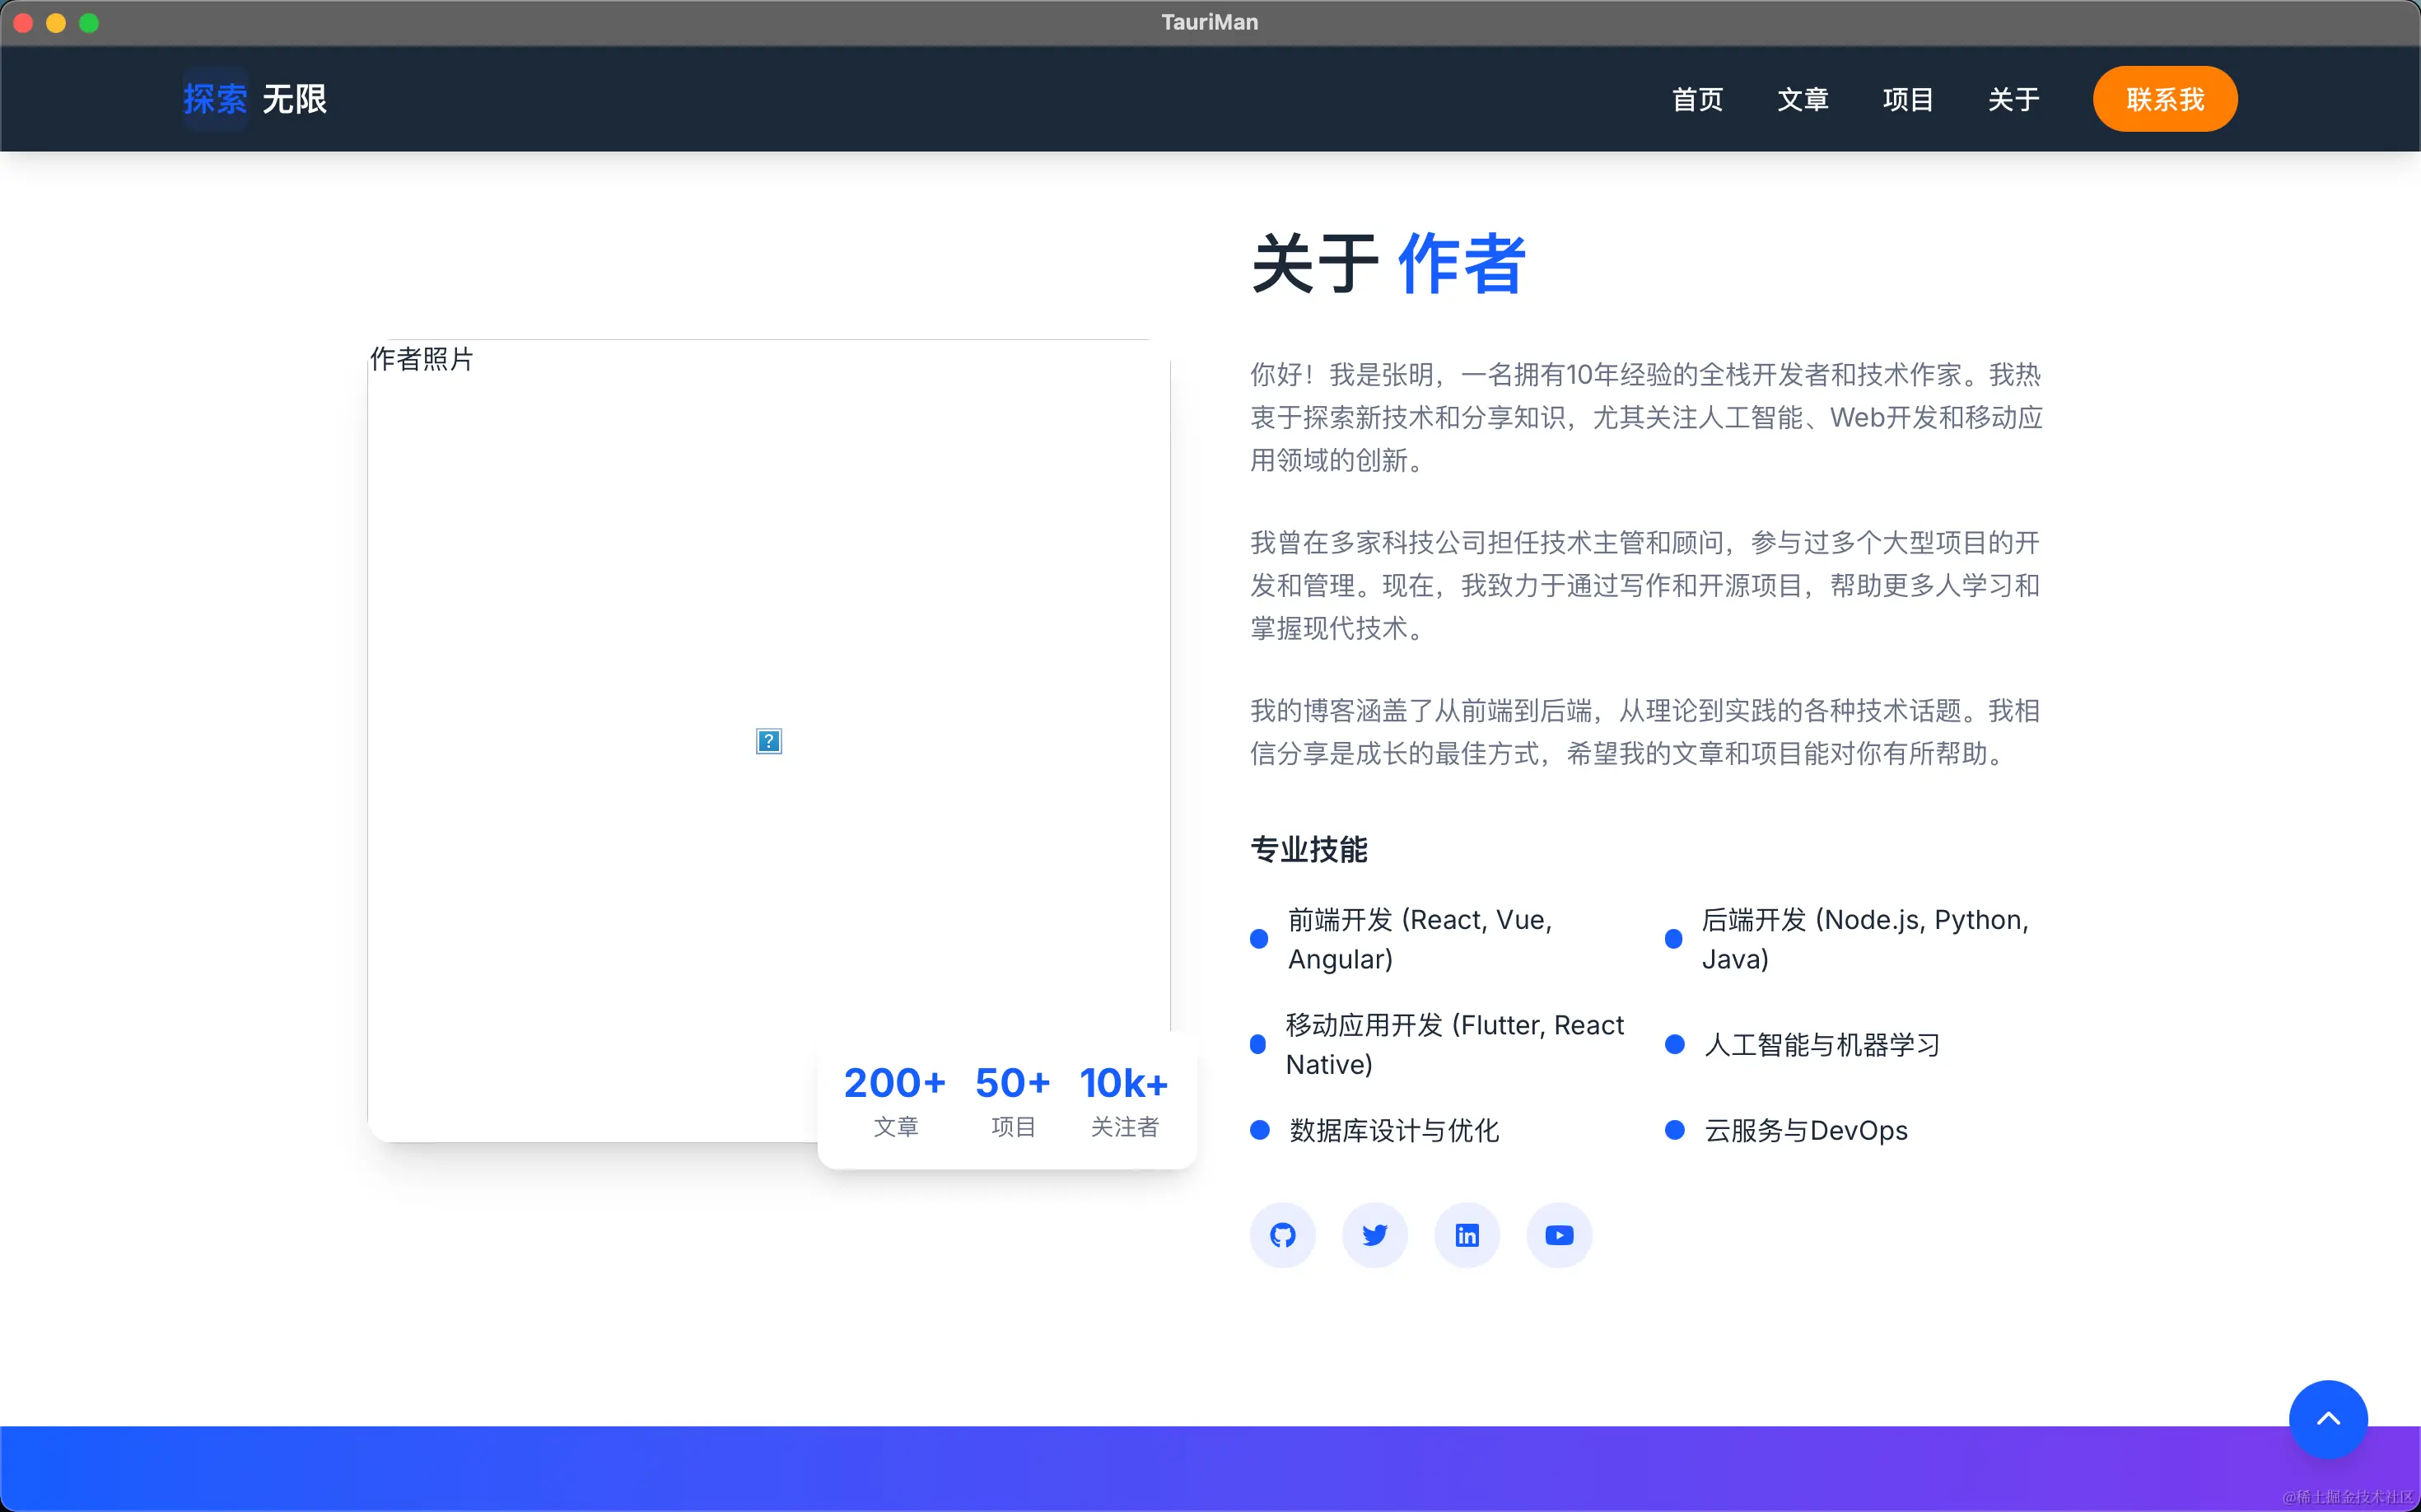
Task: Select 关于 in the navigation bar
Action: 2013,99
